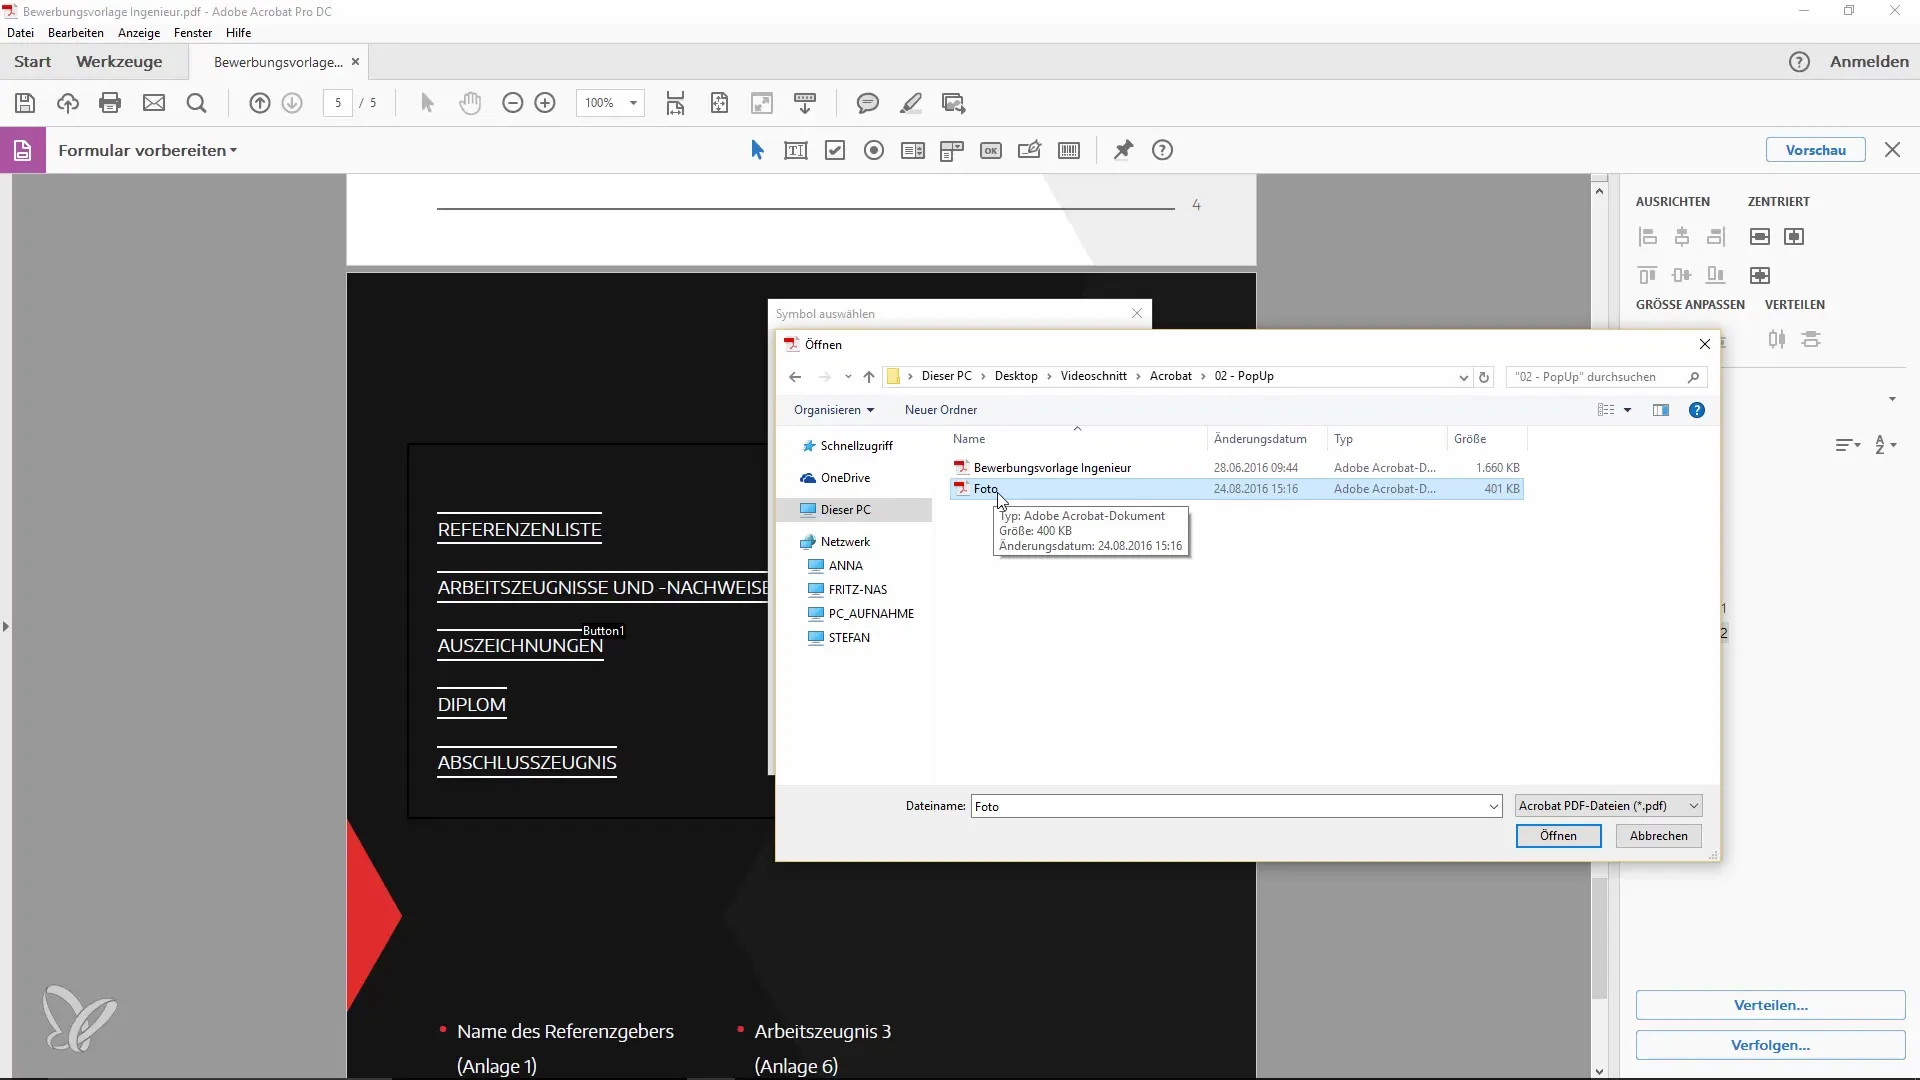Select Foto file in file browser
The width and height of the screenshot is (1920, 1080).
click(x=990, y=489)
